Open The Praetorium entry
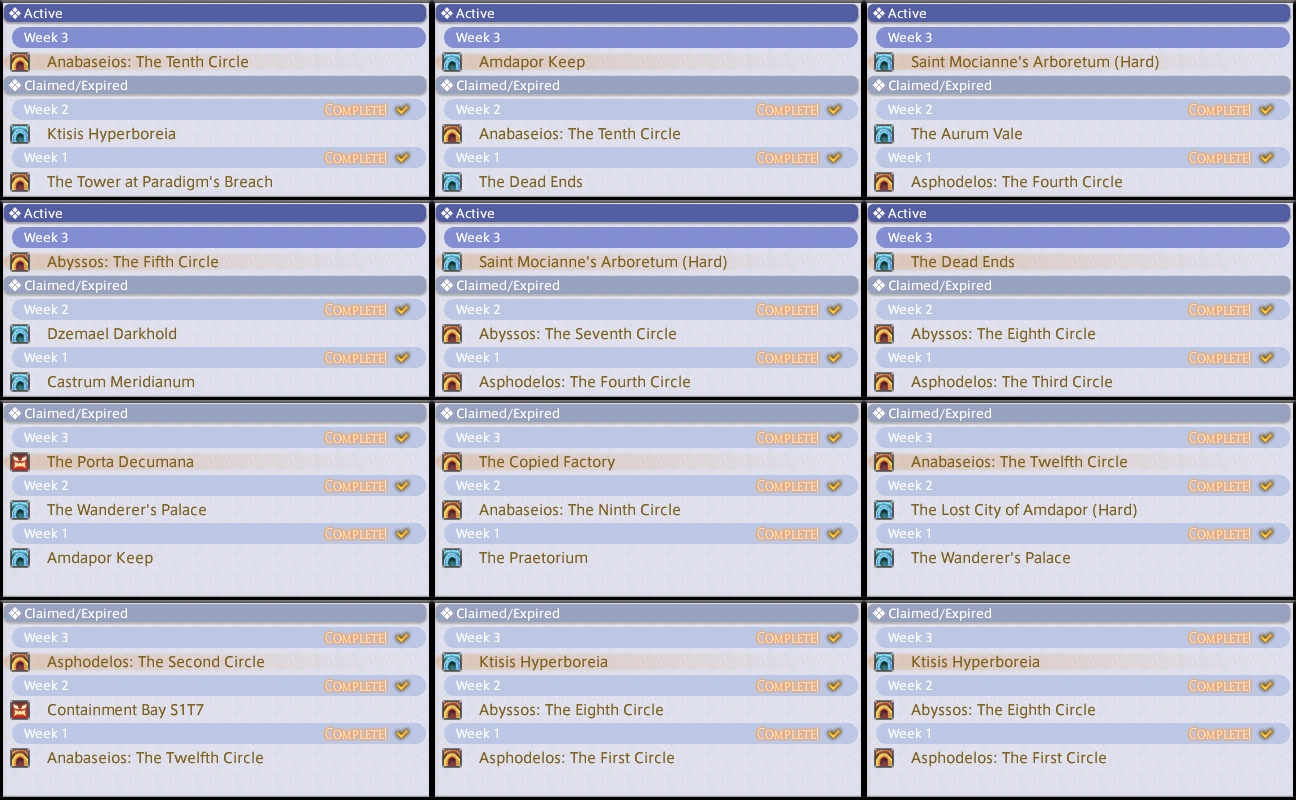This screenshot has width=1296, height=800. click(x=533, y=558)
